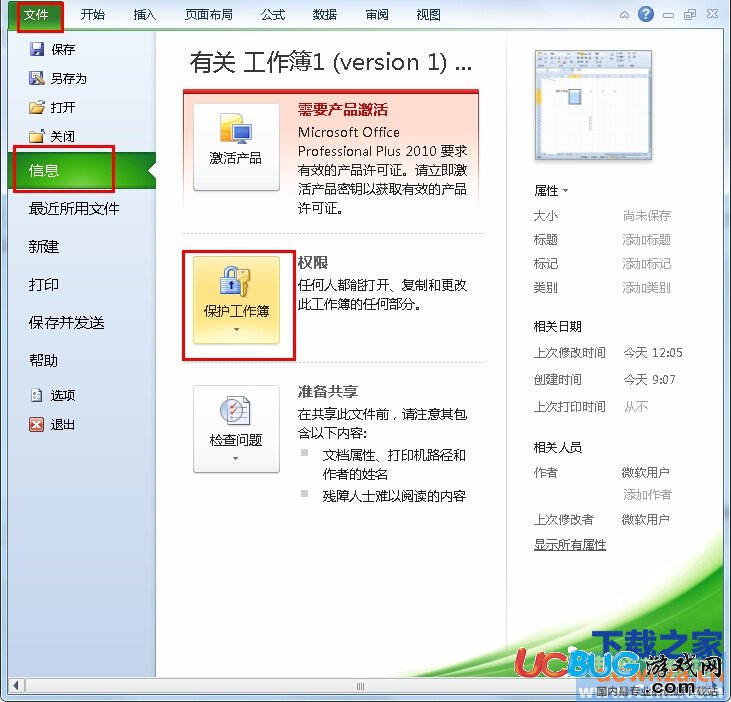Click the 尚未保存 size value
The height and width of the screenshot is (702, 731).
tap(647, 215)
